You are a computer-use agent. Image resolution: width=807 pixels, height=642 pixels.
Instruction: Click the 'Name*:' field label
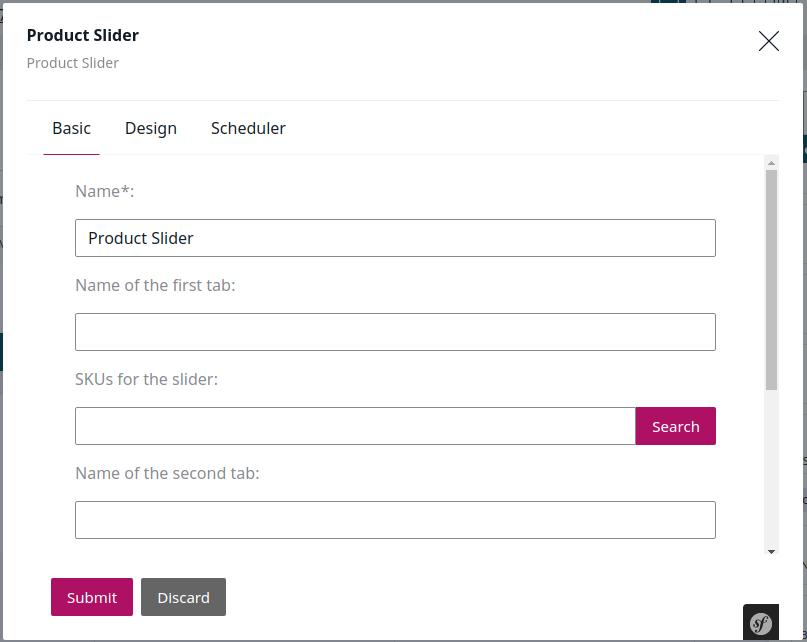(x=104, y=191)
